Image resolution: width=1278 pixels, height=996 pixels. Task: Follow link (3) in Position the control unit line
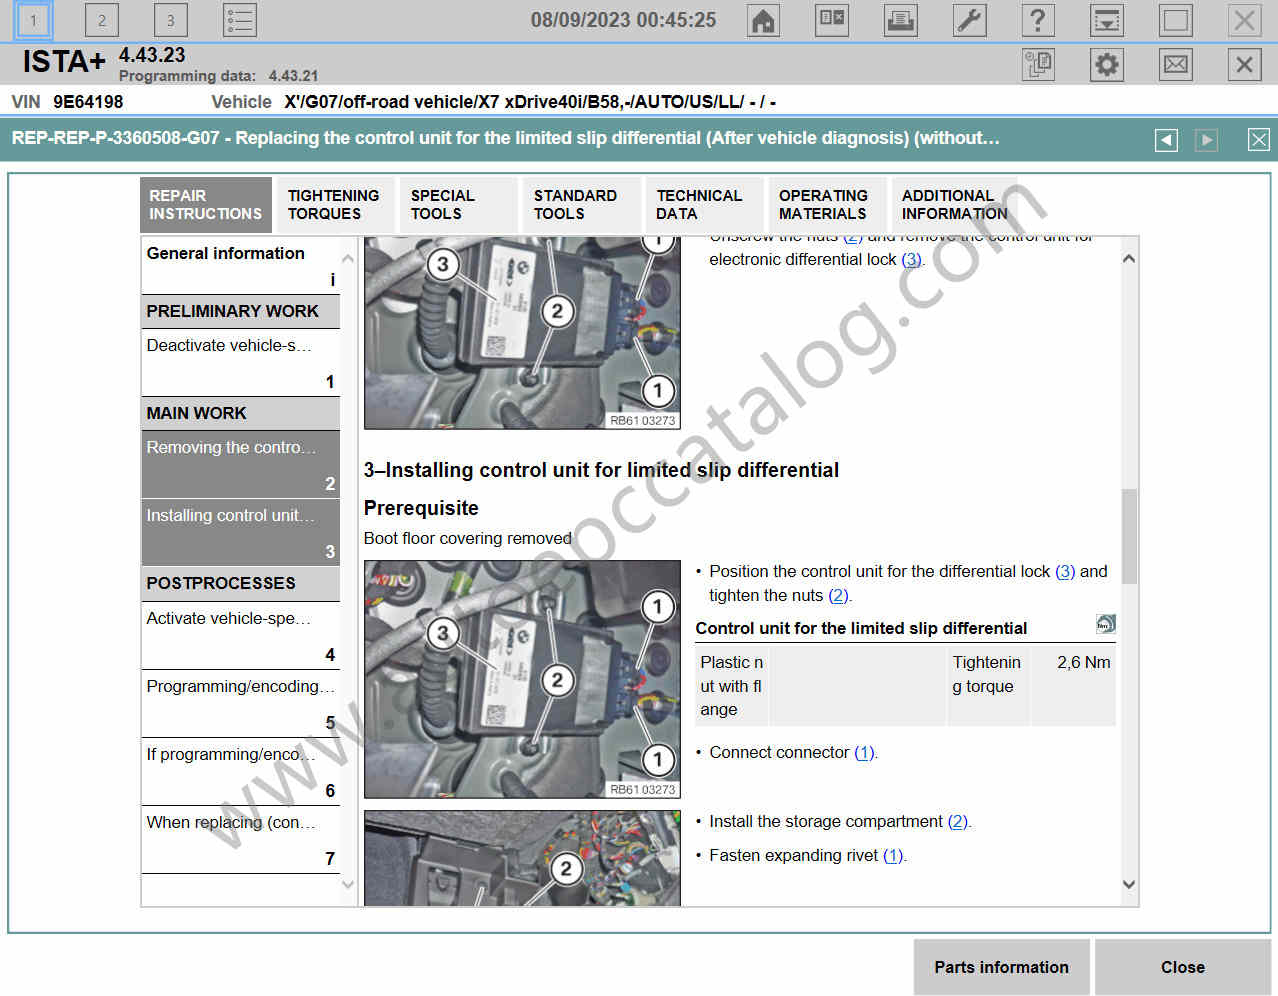(x=1065, y=571)
